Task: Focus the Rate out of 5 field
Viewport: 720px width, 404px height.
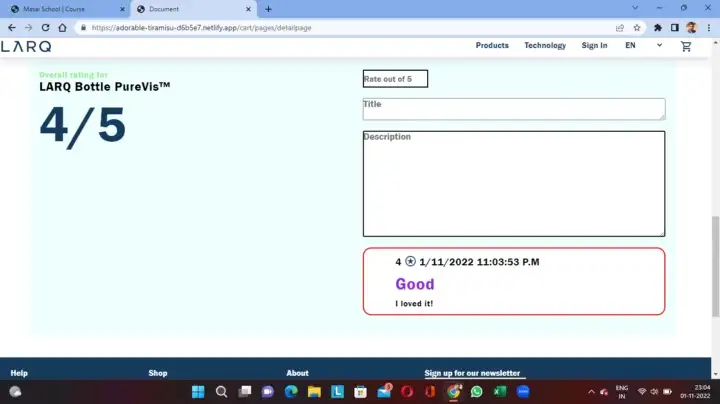Action: pyautogui.click(x=395, y=79)
